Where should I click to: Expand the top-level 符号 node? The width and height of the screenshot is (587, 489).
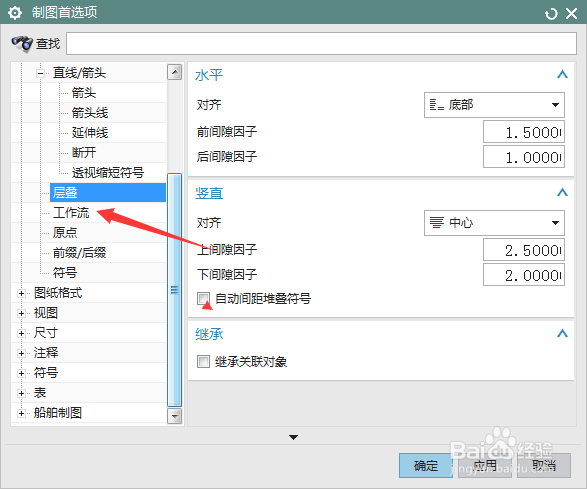coord(21,373)
